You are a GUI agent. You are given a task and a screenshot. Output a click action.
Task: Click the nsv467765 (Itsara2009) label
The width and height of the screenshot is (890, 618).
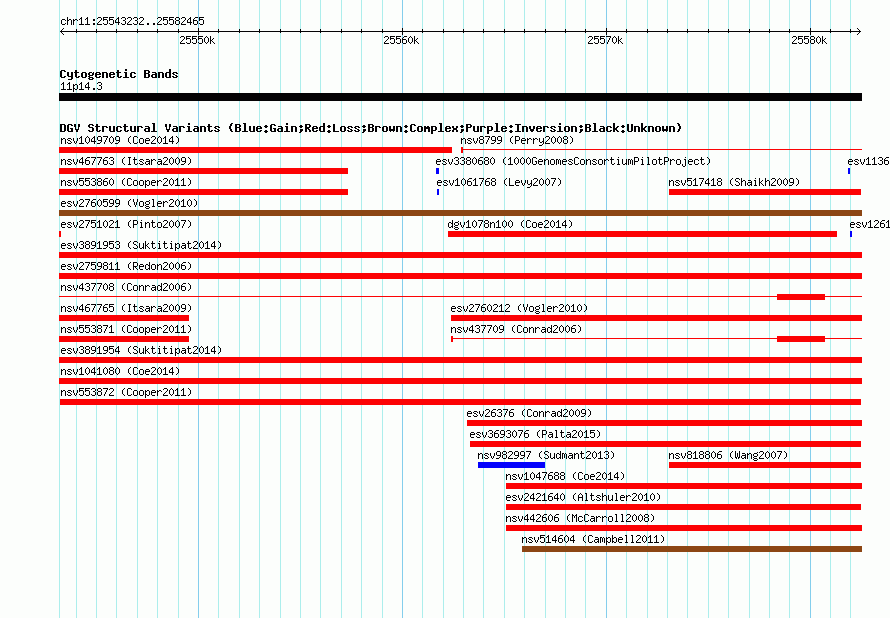pyautogui.click(x=126, y=308)
